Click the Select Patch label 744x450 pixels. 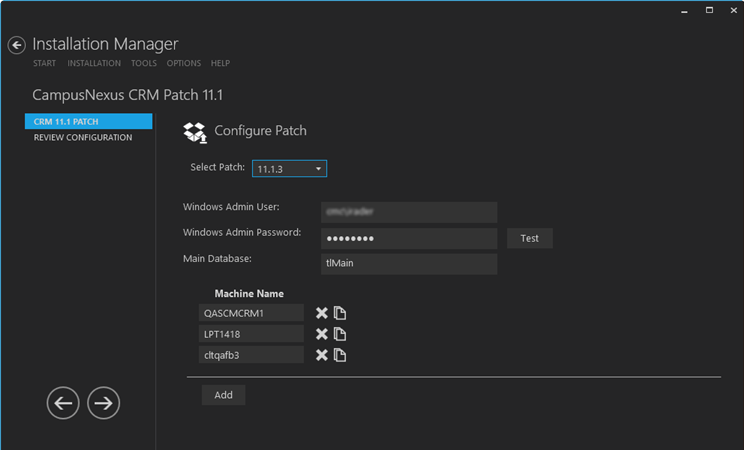point(218,167)
